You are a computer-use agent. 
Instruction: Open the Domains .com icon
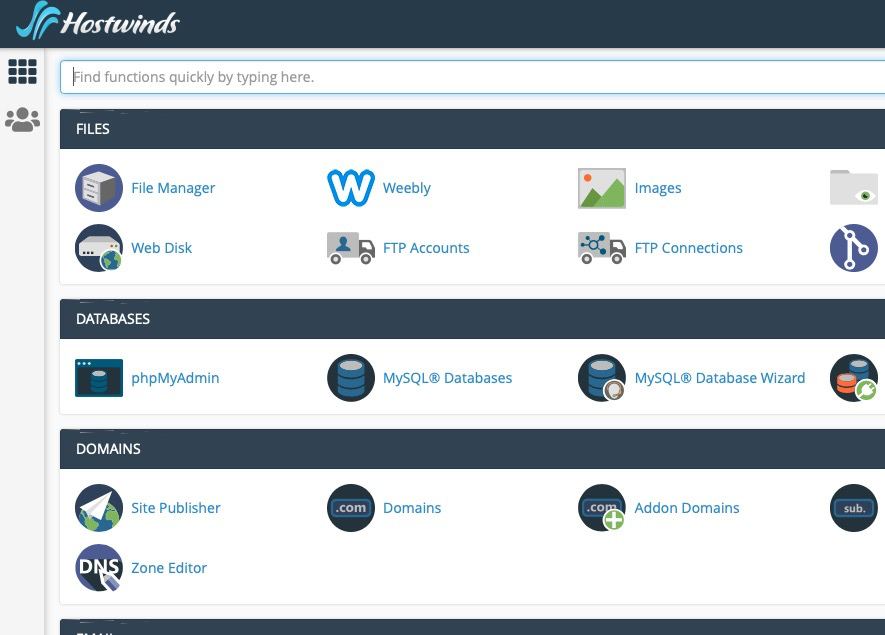point(351,508)
